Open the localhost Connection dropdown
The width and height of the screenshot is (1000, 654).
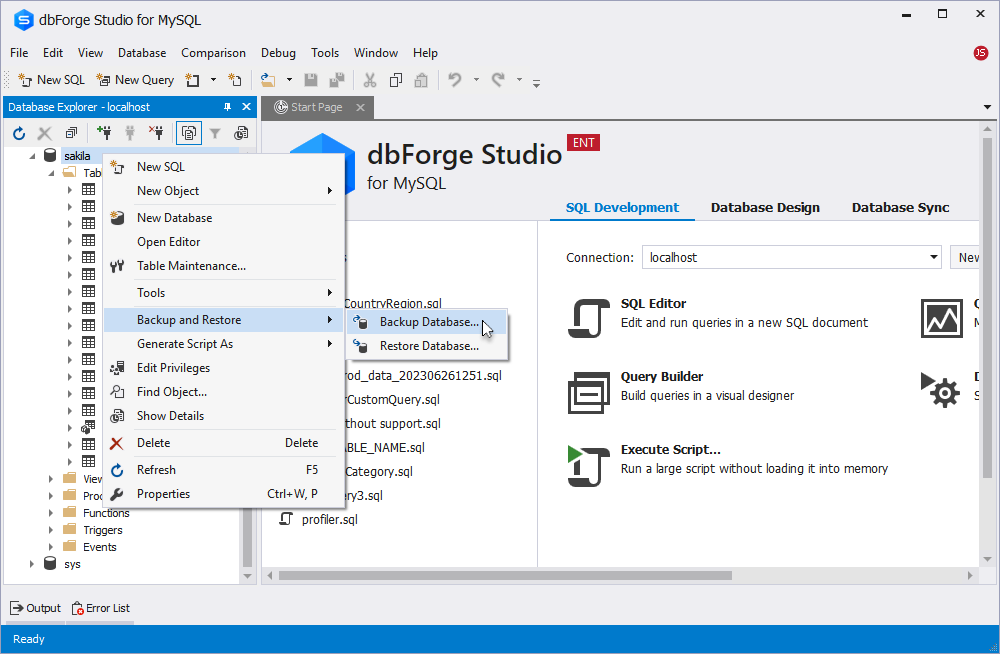[x=931, y=257]
